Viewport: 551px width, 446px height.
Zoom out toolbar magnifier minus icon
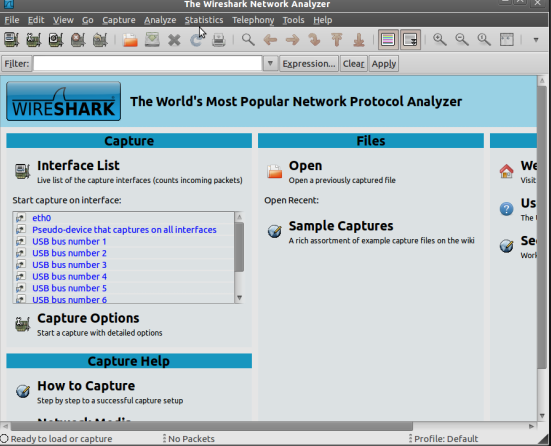tap(462, 39)
